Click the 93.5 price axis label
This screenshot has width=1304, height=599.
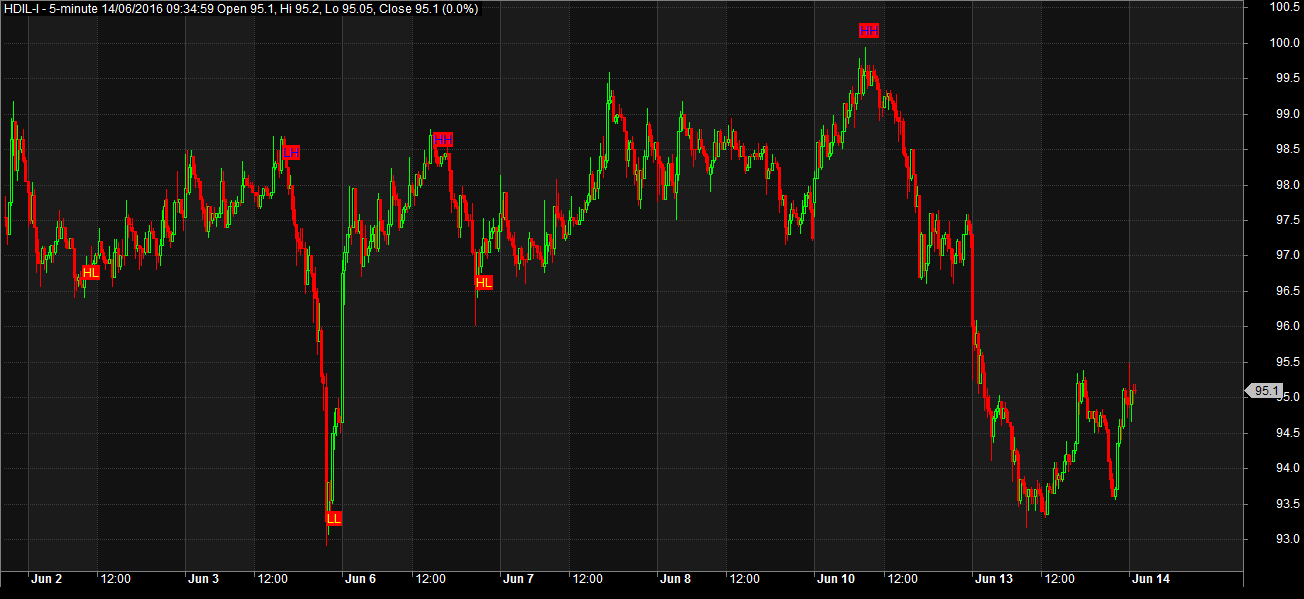(1287, 504)
